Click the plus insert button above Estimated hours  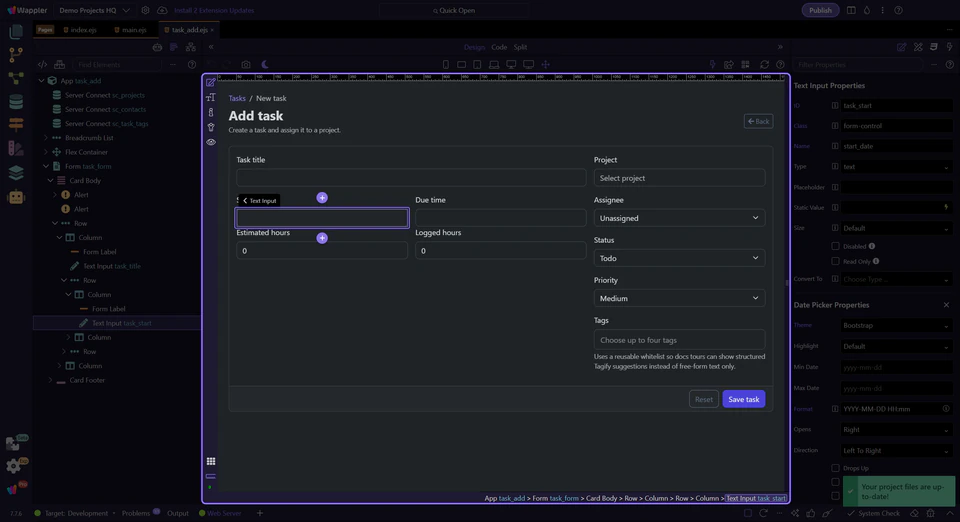tap(322, 238)
